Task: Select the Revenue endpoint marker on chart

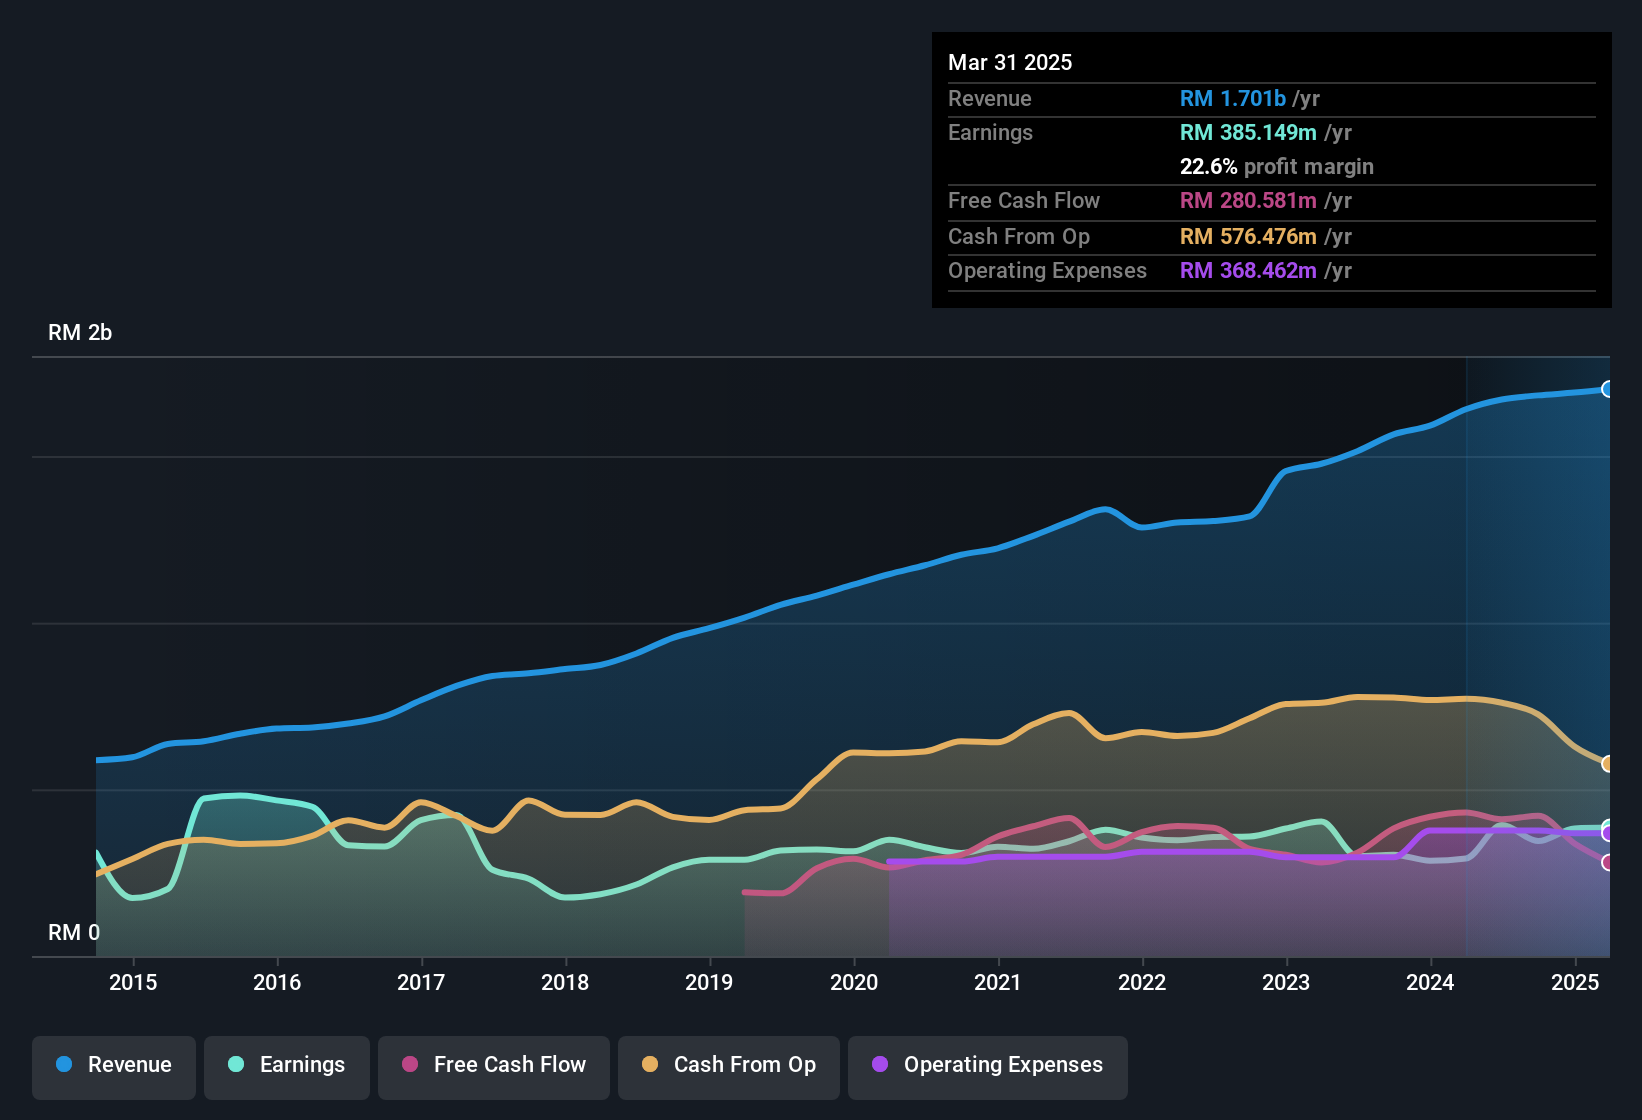Action: click(1607, 389)
